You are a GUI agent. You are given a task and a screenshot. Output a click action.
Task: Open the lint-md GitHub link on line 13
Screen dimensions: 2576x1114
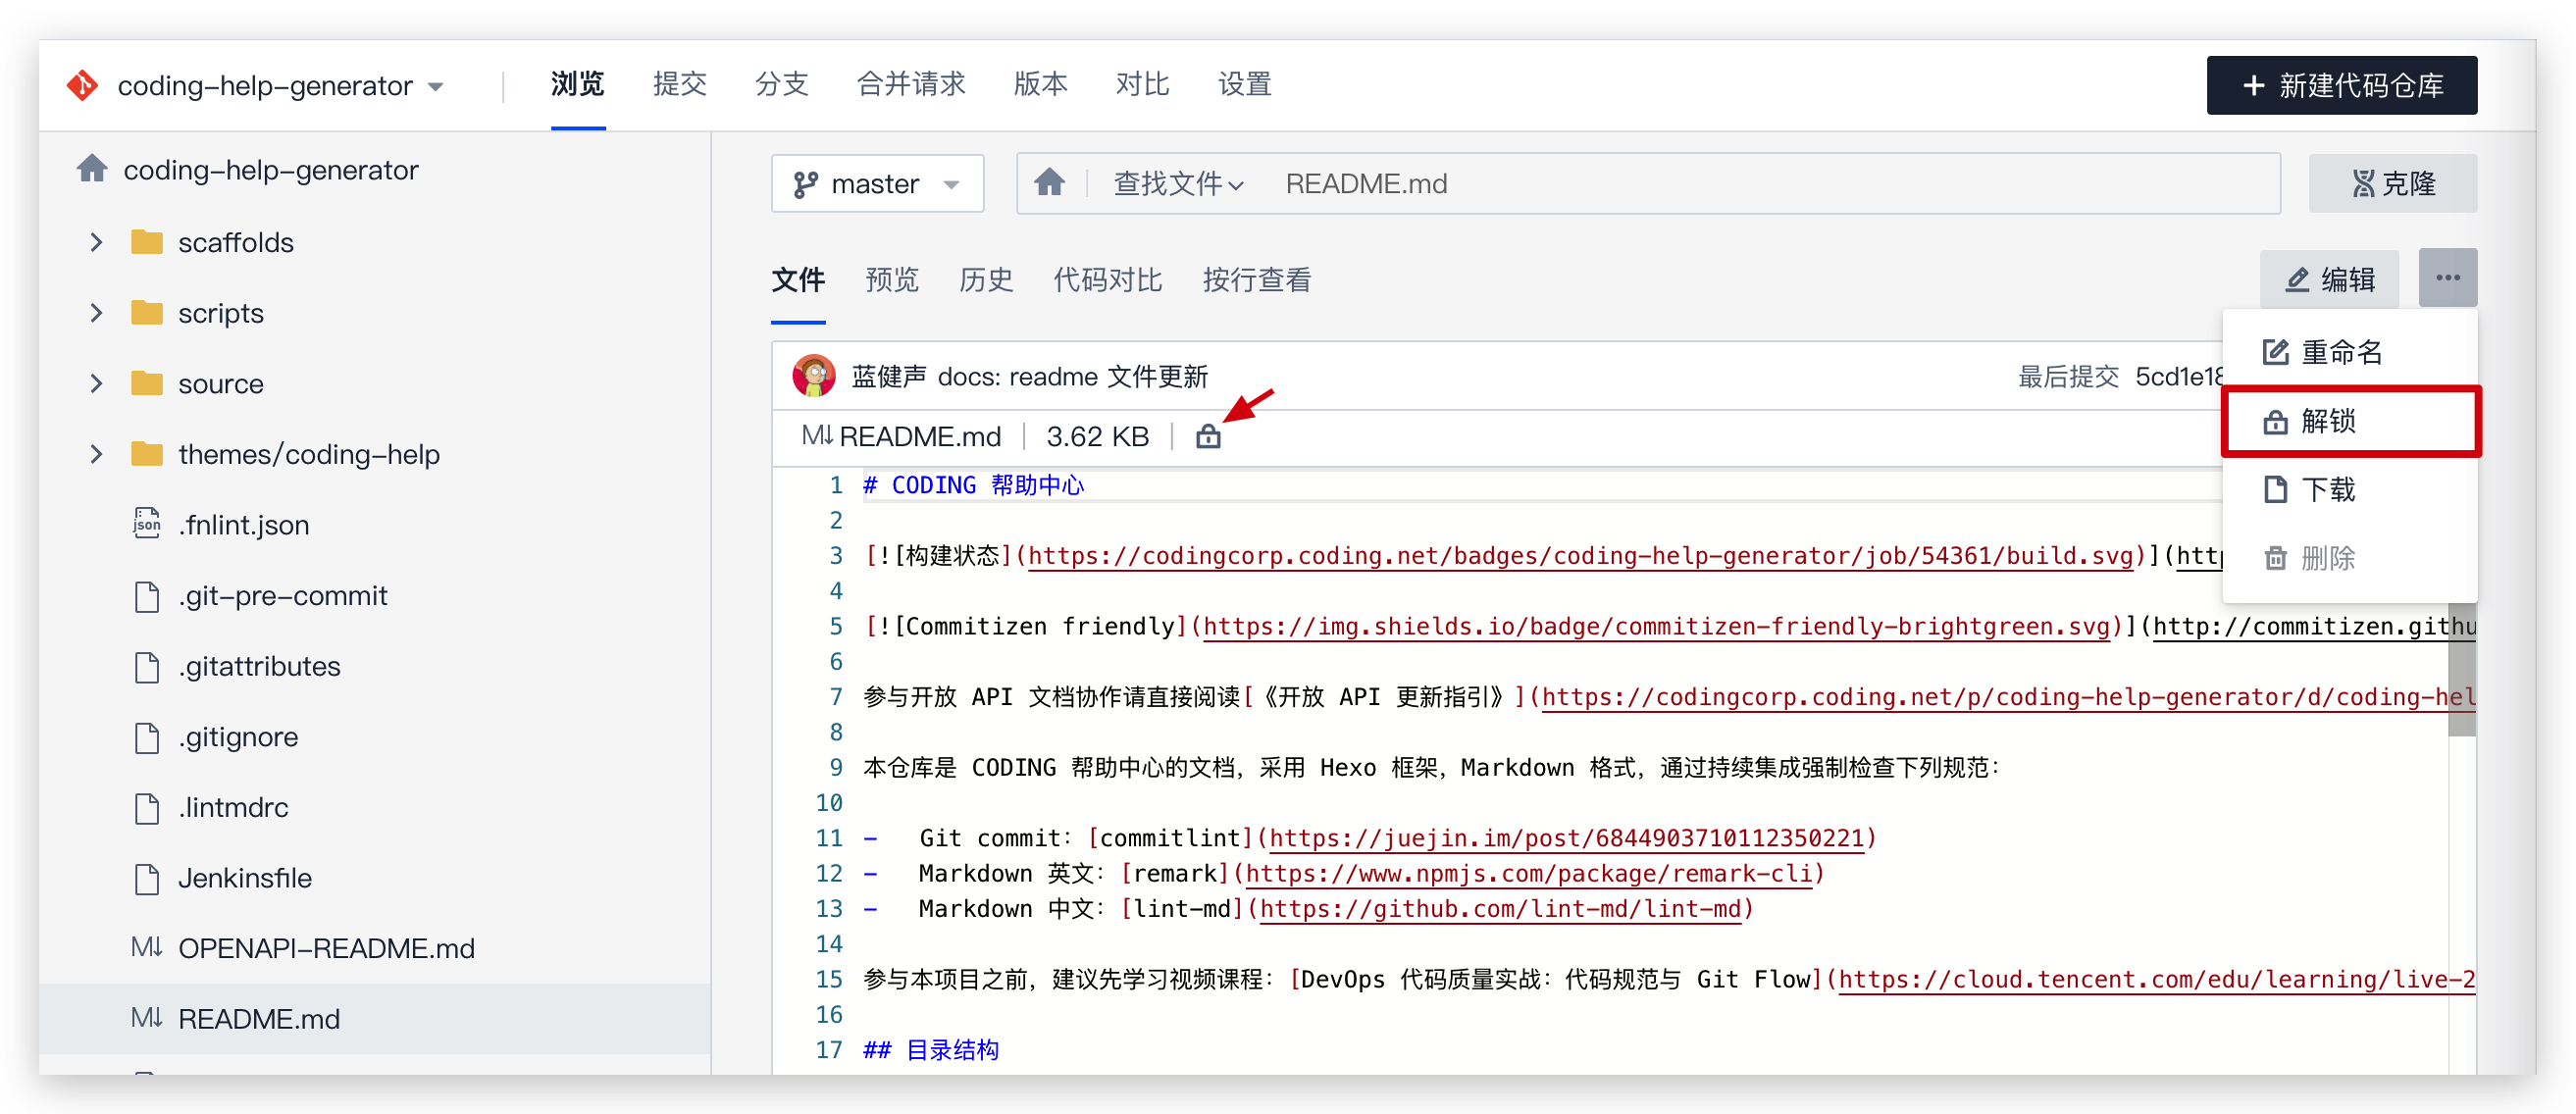pos(1500,909)
